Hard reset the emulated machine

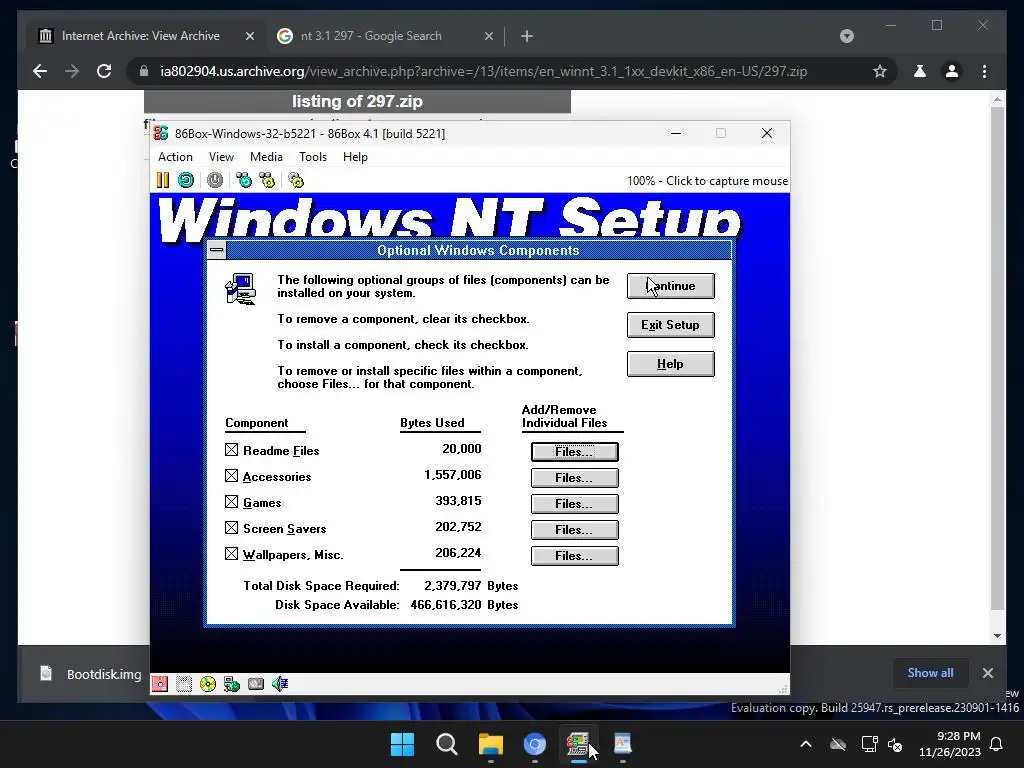pos(186,180)
